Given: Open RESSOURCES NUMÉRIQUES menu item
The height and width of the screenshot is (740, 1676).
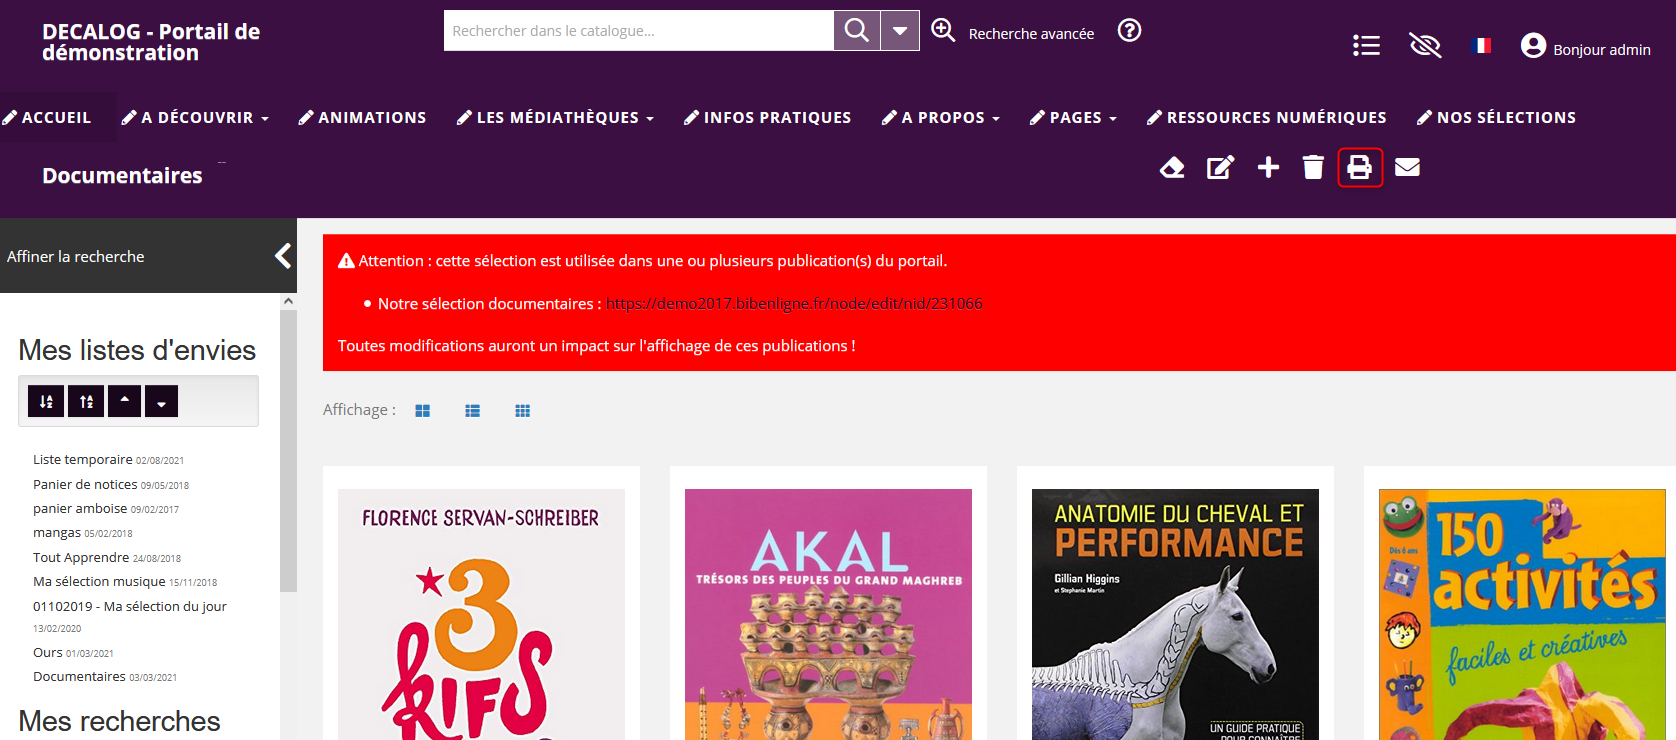Looking at the screenshot, I should (1276, 117).
